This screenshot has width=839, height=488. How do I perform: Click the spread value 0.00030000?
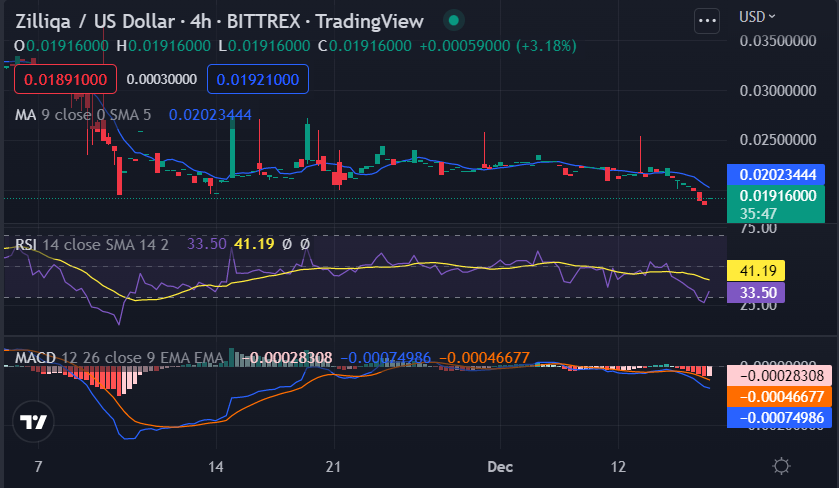click(x=162, y=80)
